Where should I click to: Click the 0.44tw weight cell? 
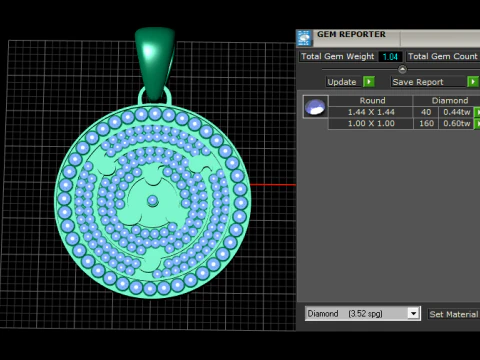tap(456, 112)
